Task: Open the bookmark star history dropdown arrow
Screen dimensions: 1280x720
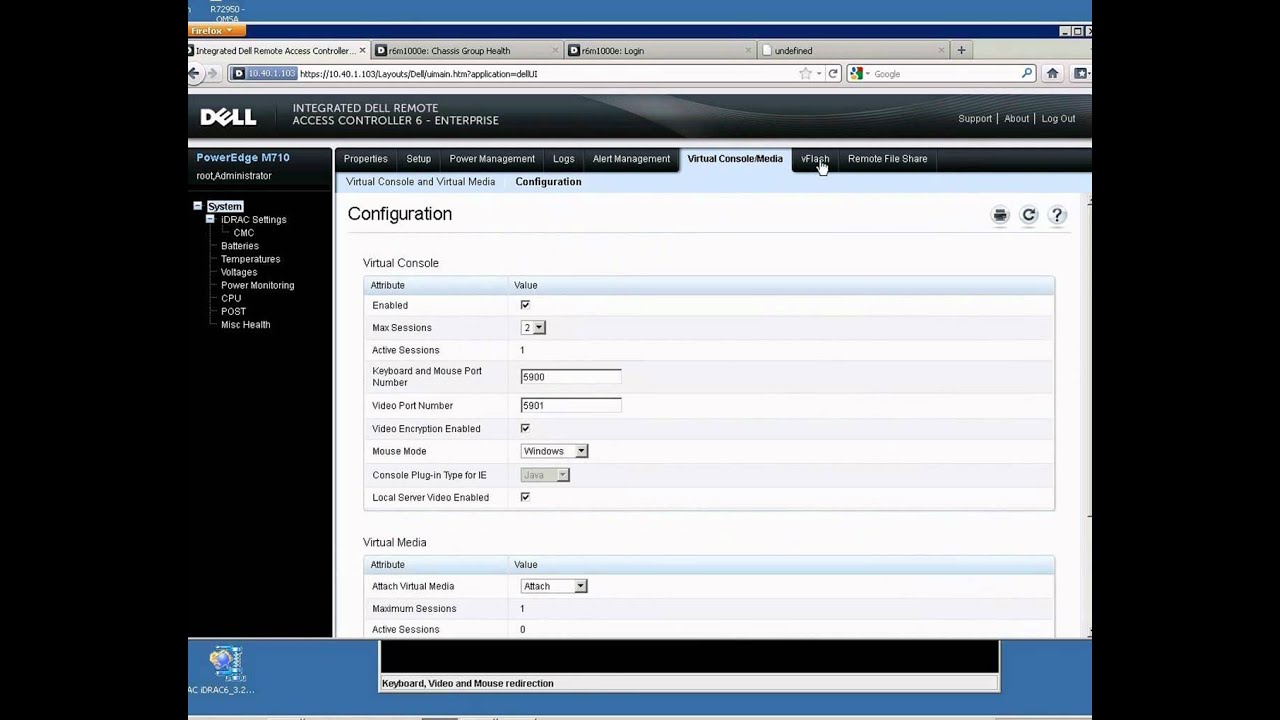Action: (x=818, y=73)
